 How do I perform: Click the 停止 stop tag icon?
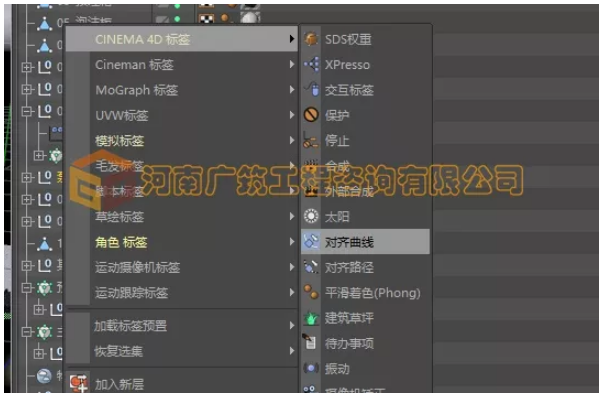pyautogui.click(x=311, y=140)
